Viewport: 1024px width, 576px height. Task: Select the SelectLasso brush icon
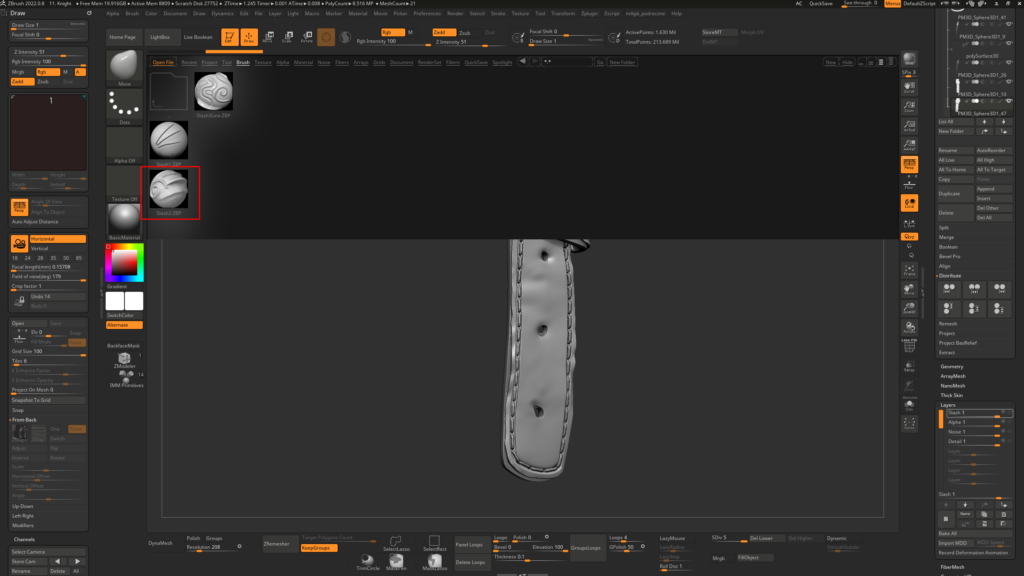tap(396, 543)
